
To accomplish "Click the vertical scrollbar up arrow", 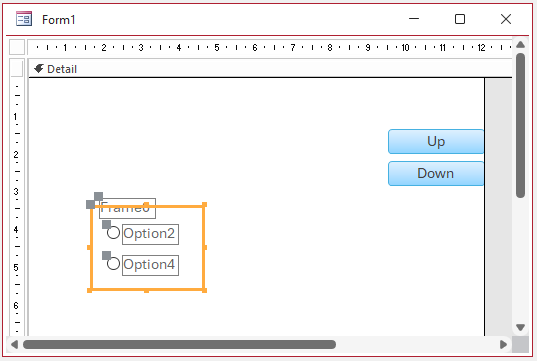I will point(521,45).
